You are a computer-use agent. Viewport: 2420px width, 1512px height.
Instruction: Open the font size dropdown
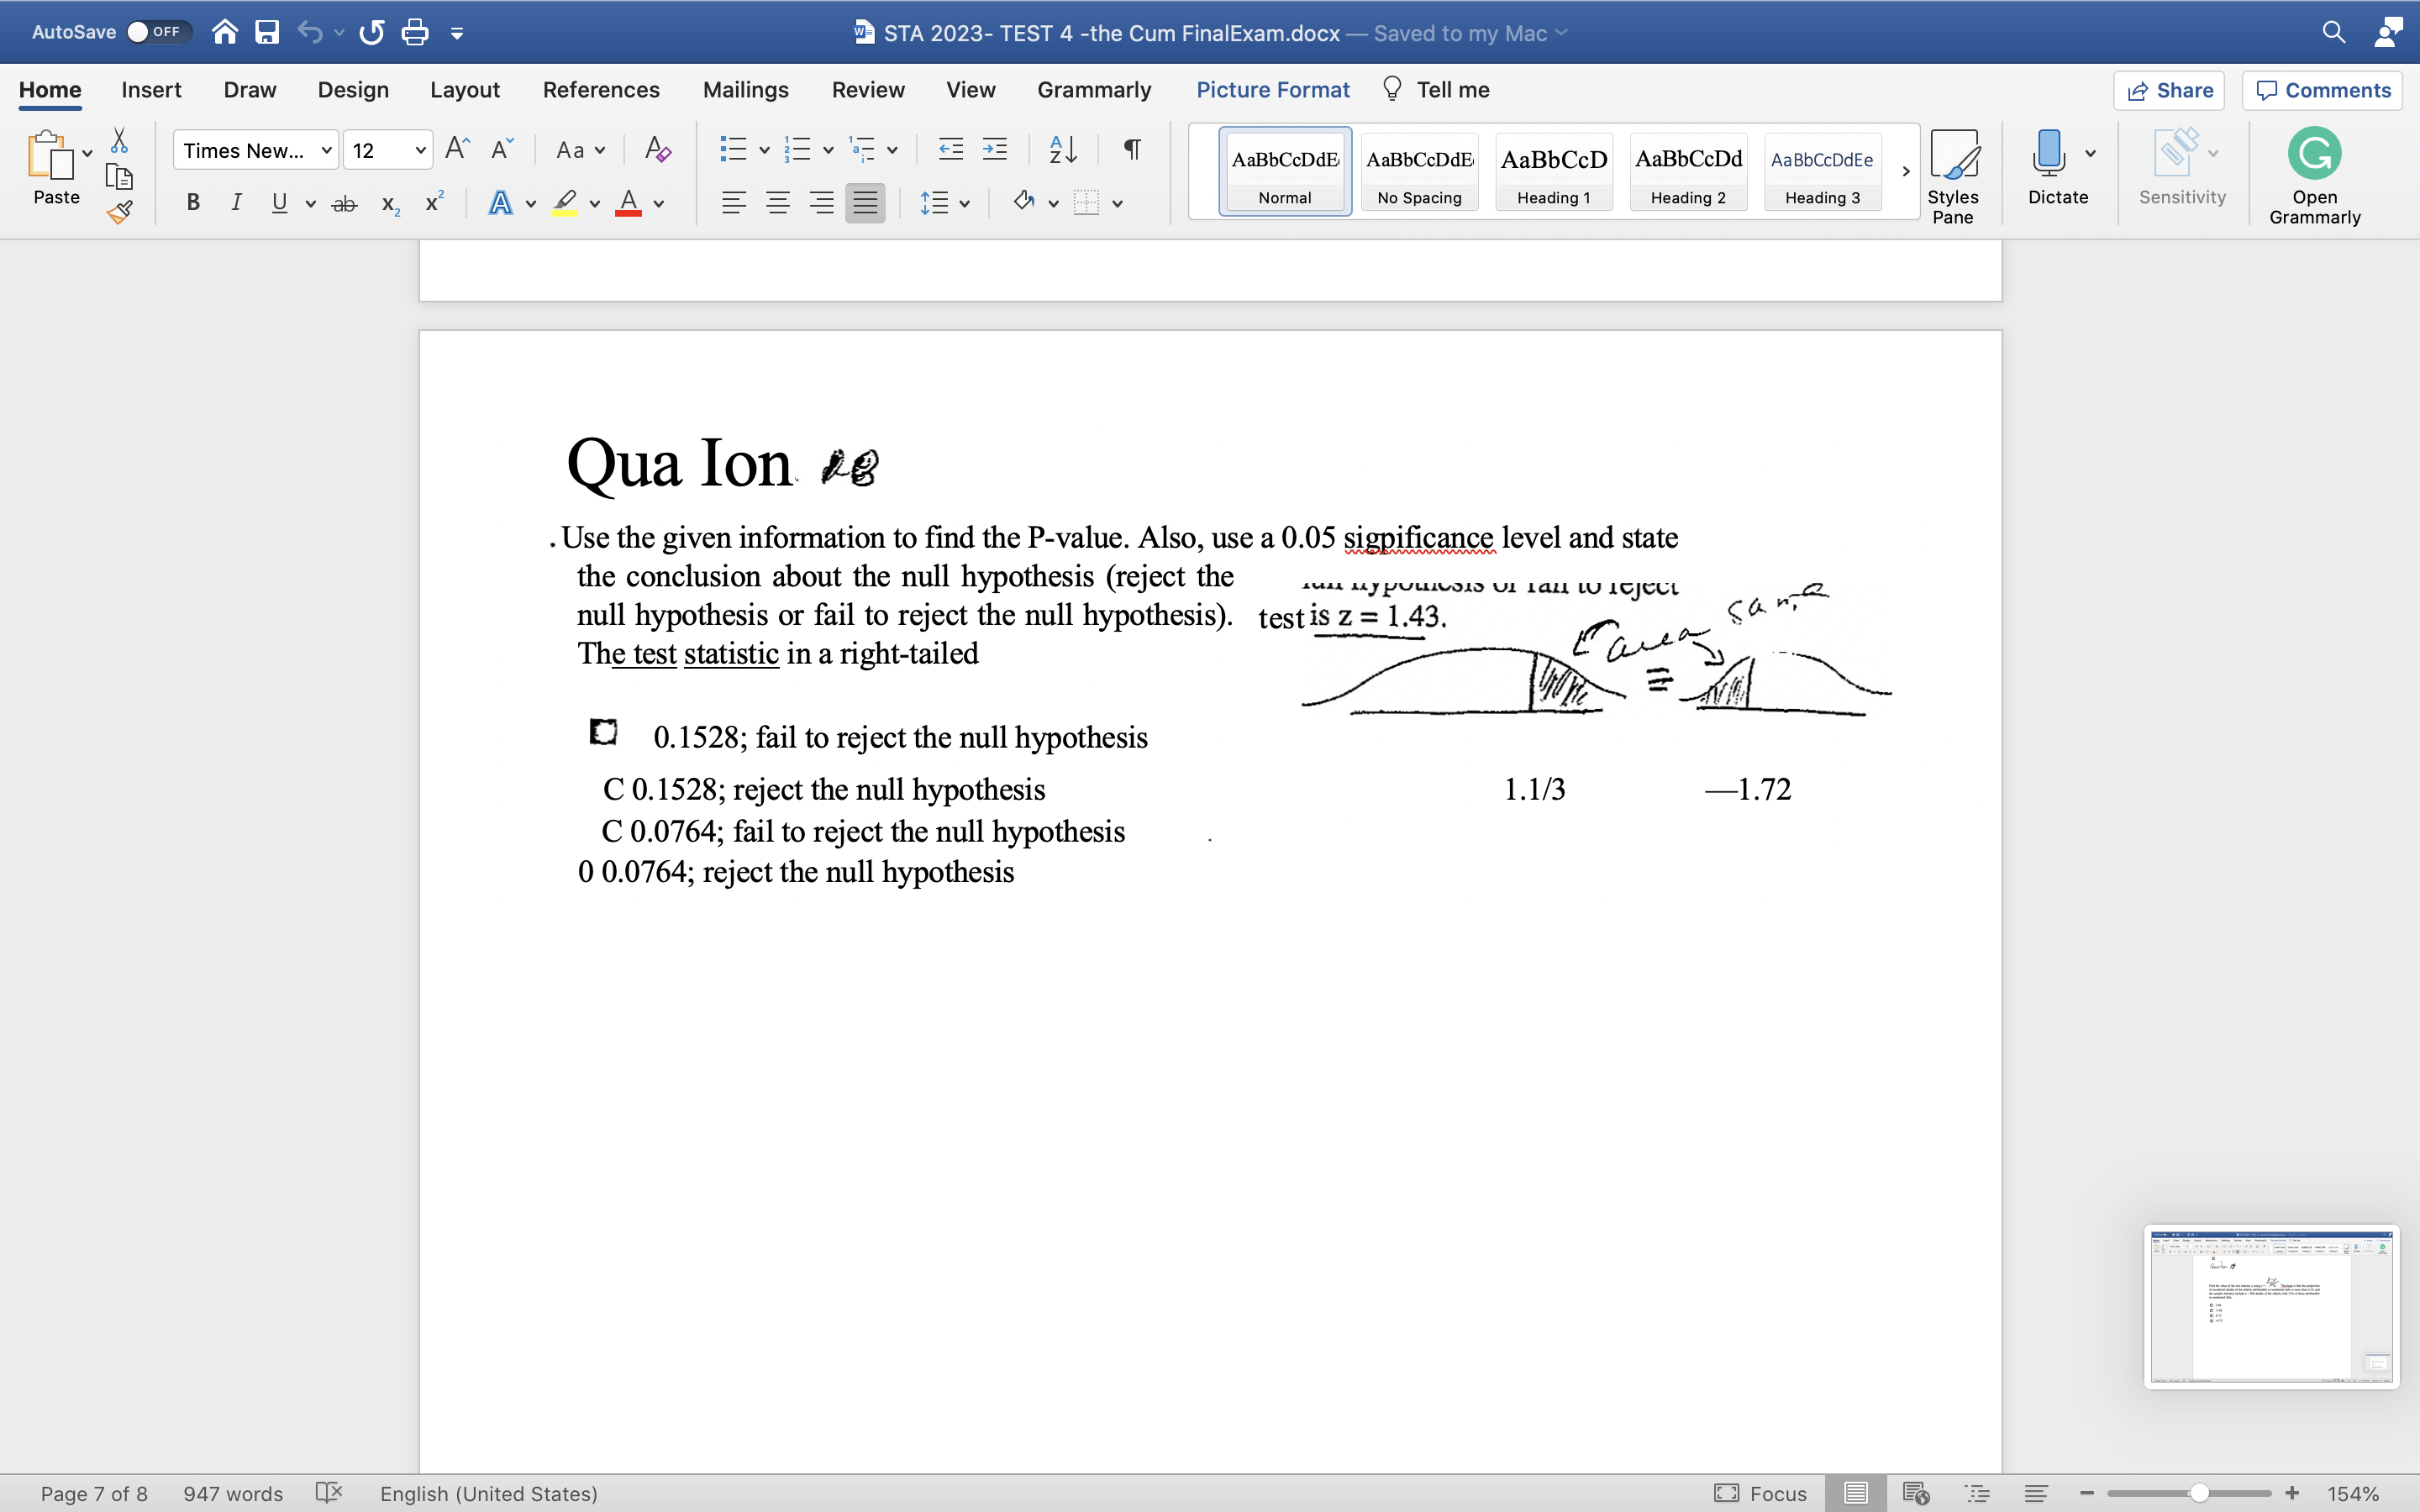(421, 149)
